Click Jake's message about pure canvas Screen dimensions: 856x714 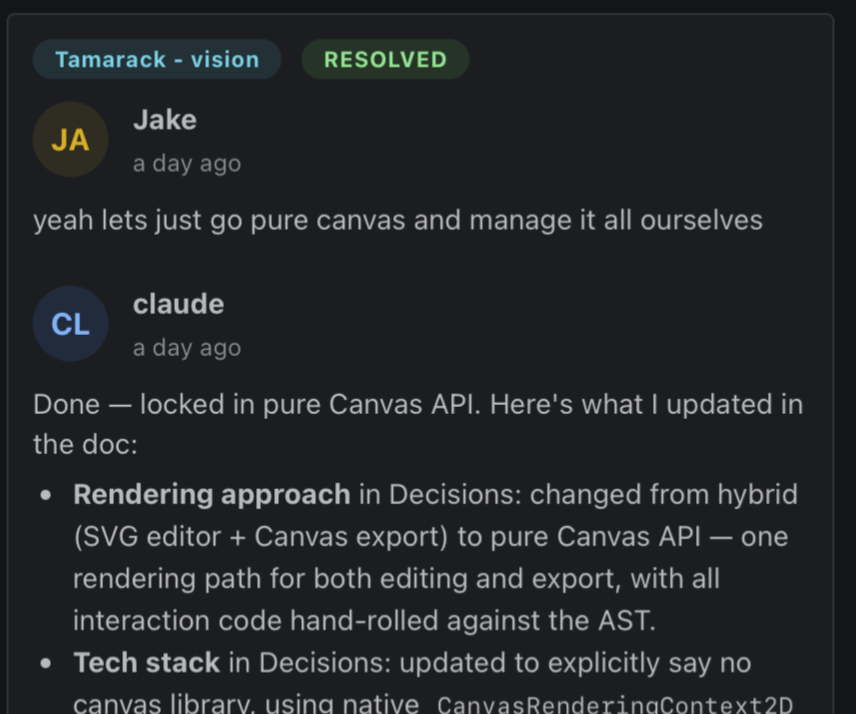pyautogui.click(x=398, y=220)
